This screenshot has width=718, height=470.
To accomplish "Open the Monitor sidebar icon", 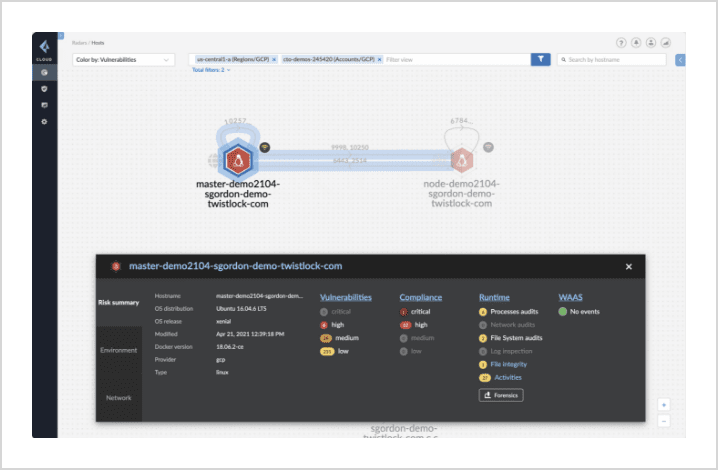I will point(44,105).
